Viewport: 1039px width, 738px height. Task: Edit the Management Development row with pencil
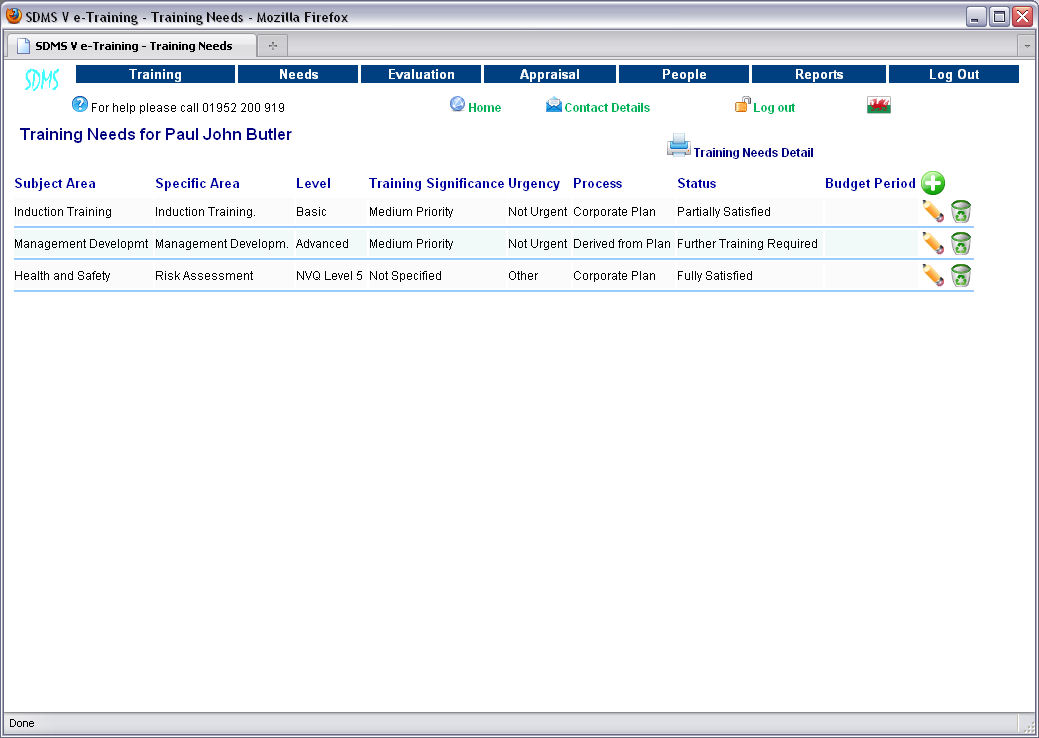[933, 243]
